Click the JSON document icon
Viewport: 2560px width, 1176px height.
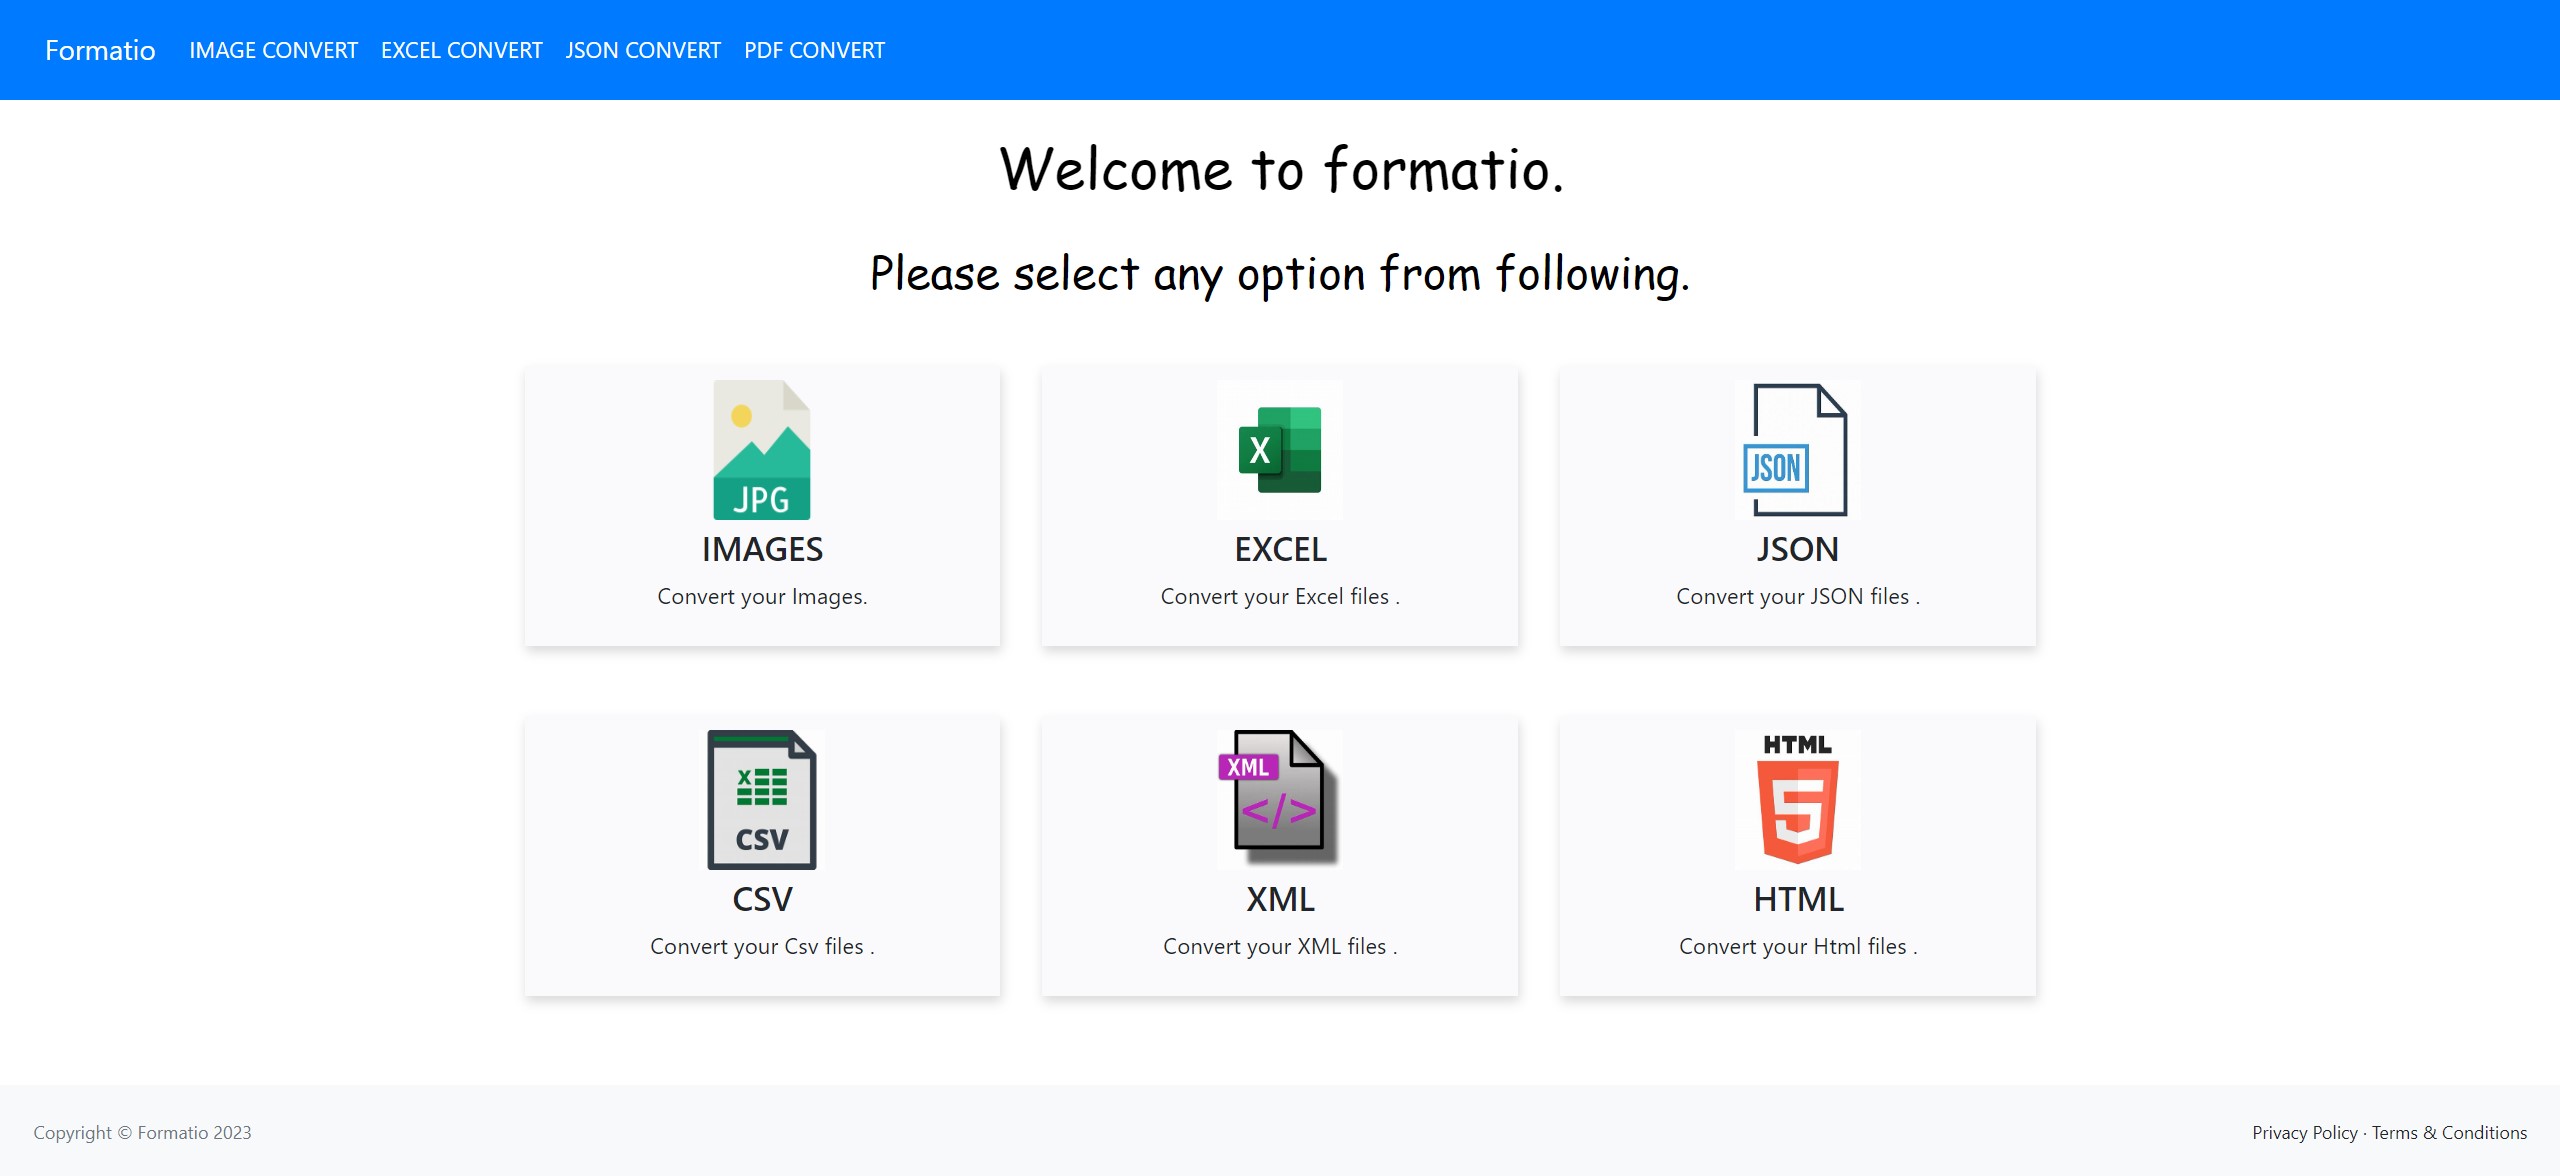(x=1796, y=450)
